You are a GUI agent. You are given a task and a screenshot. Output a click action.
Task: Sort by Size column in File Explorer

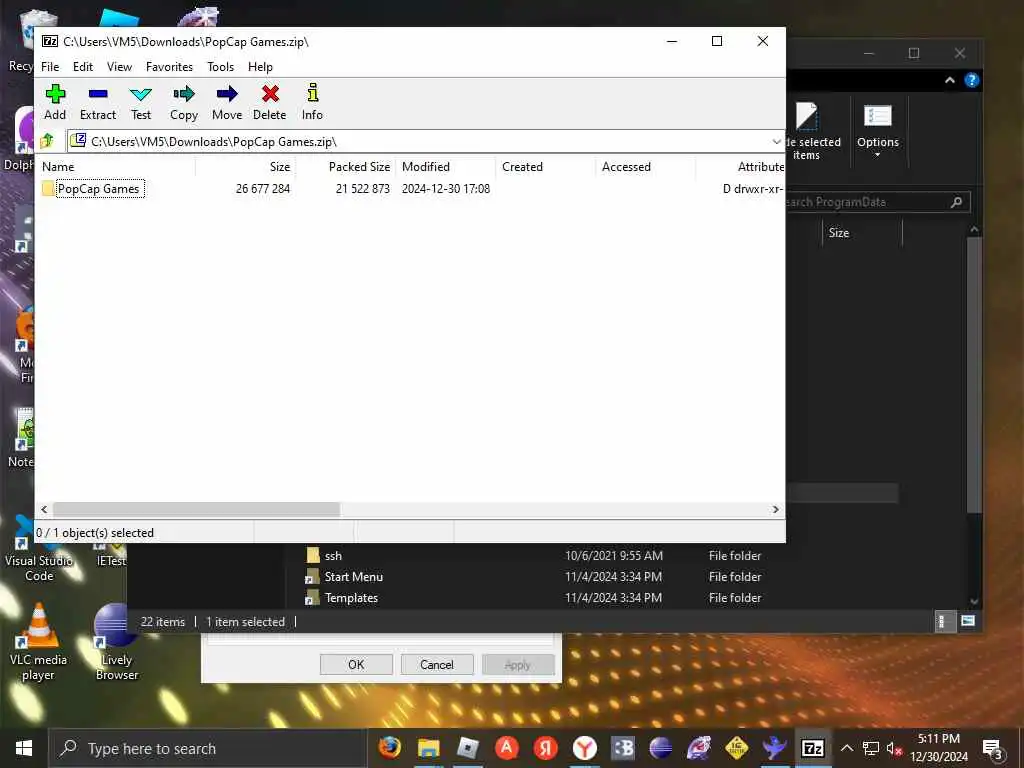(x=862, y=232)
